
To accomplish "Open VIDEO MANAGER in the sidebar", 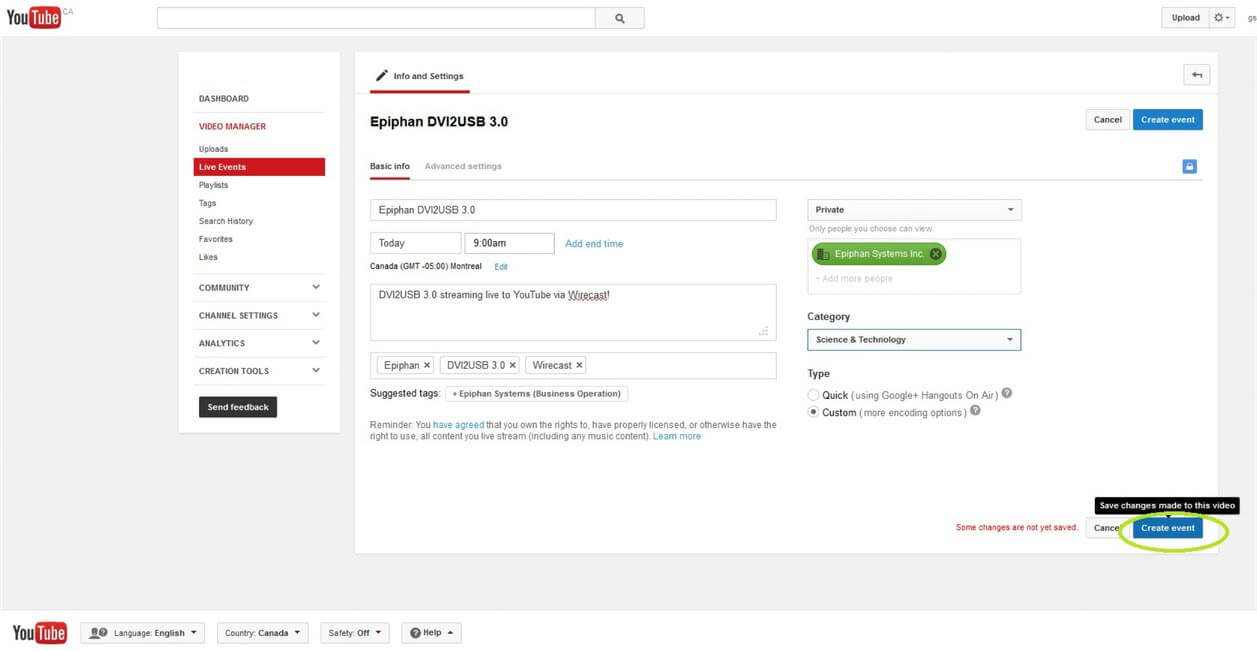I will (x=232, y=127).
